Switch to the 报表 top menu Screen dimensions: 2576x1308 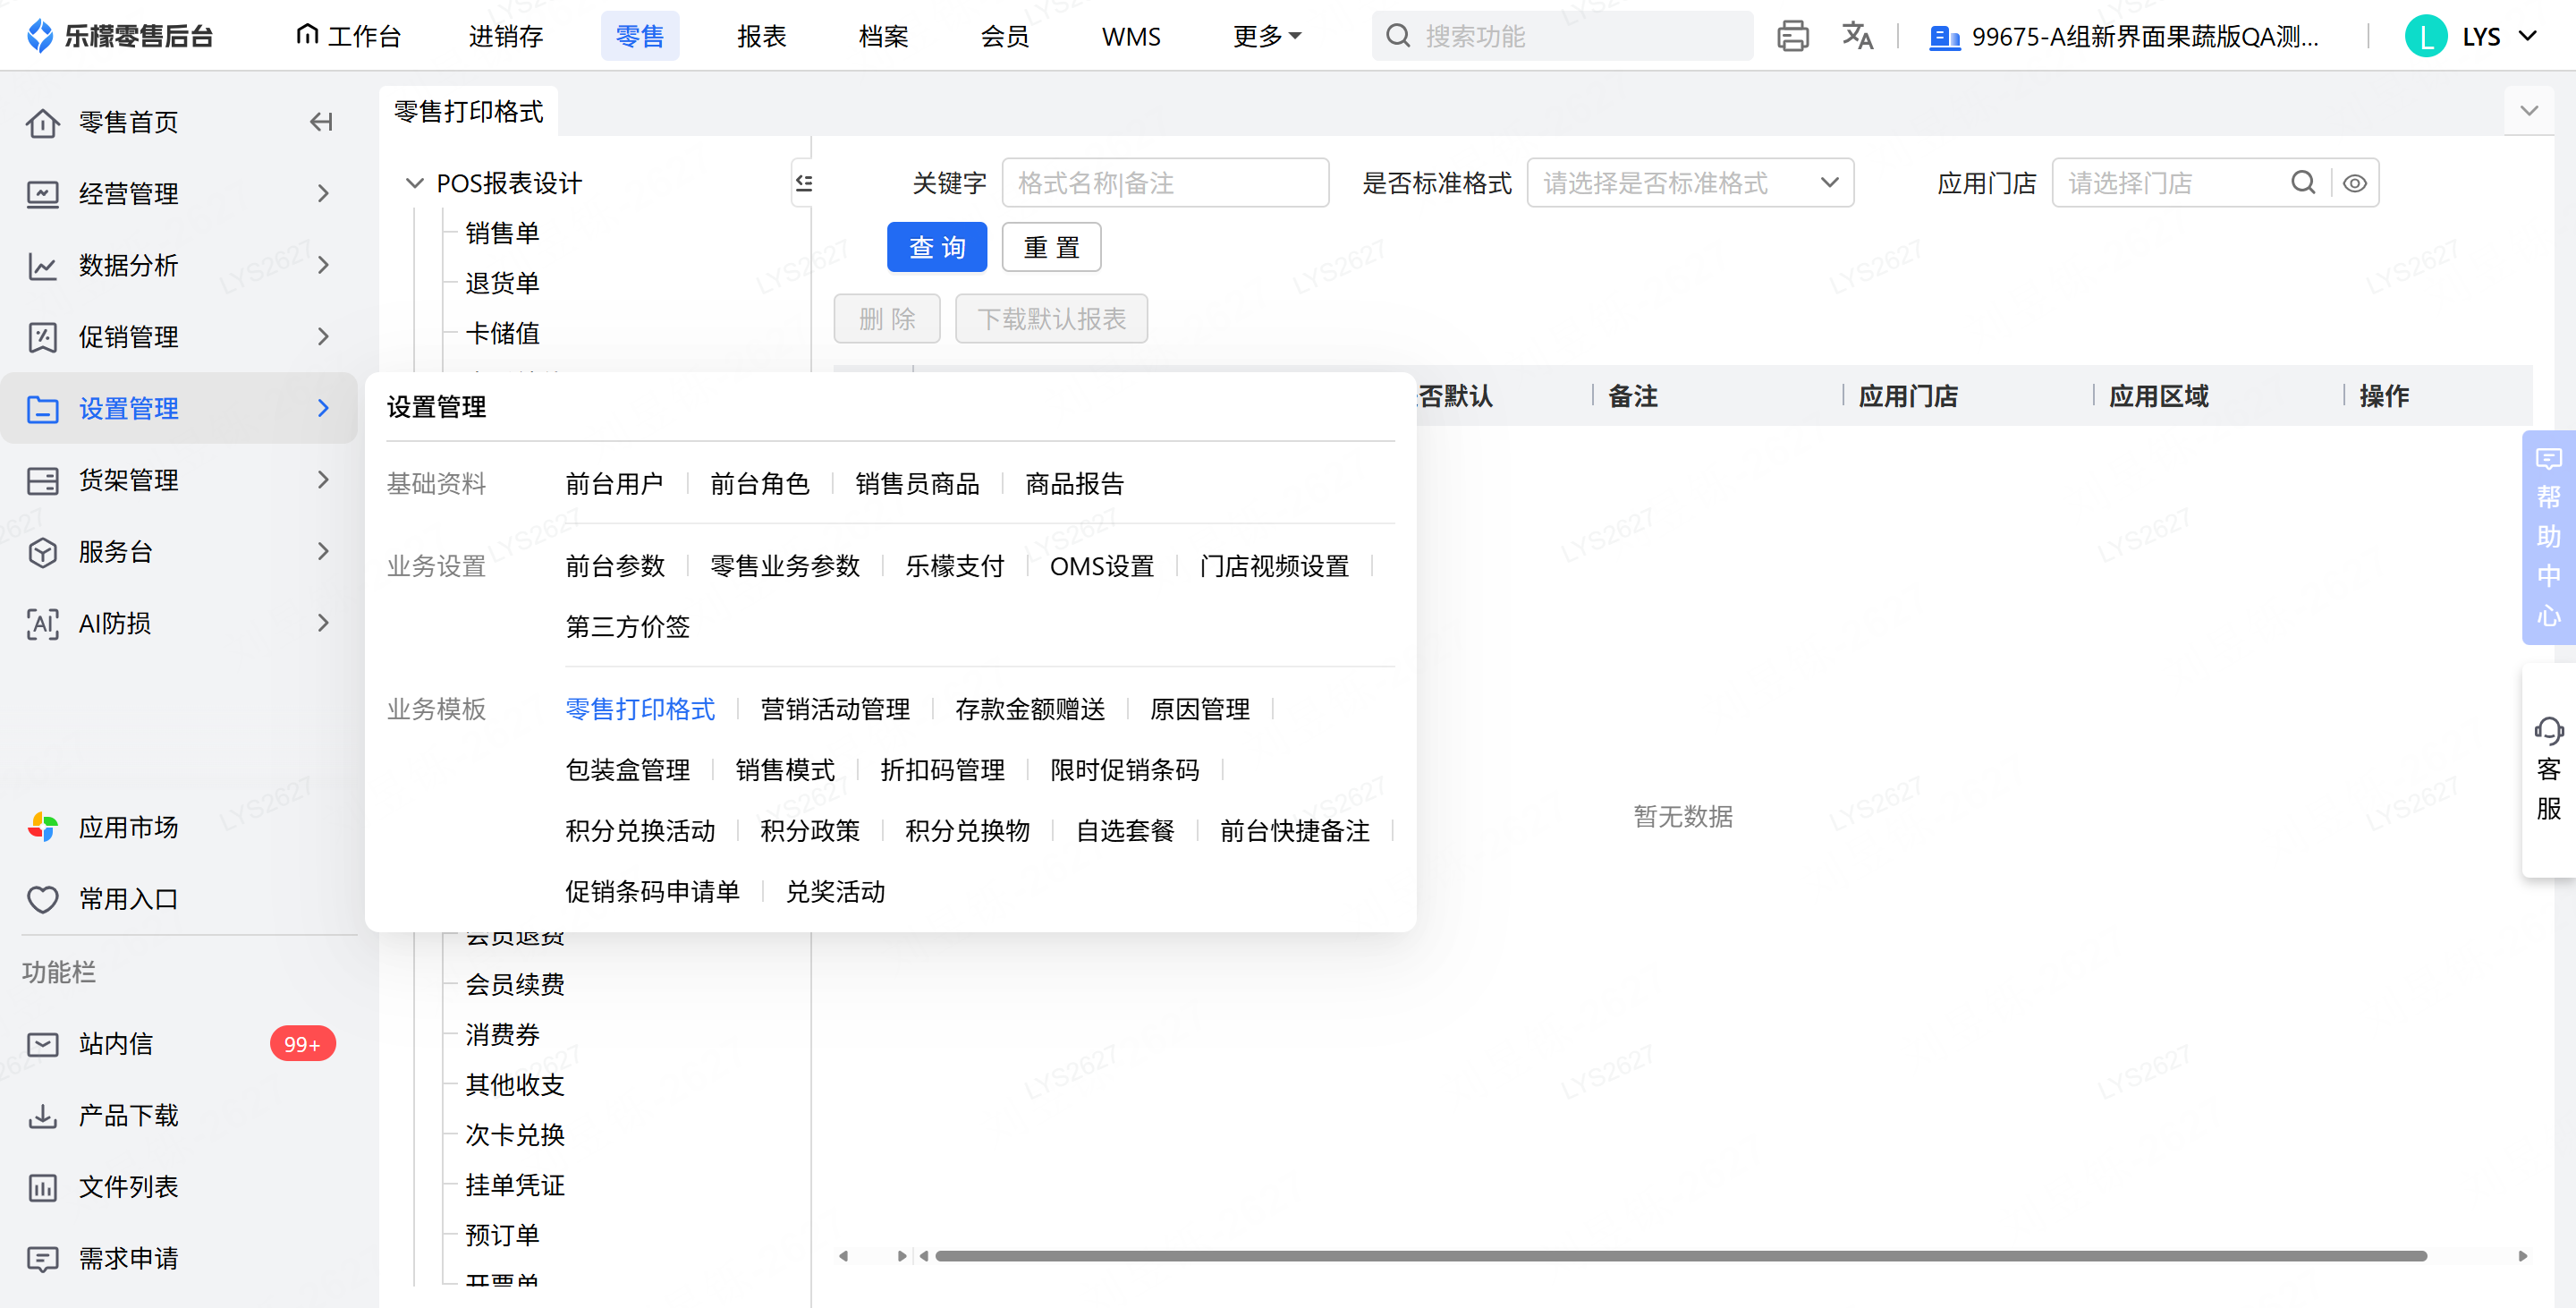[762, 36]
